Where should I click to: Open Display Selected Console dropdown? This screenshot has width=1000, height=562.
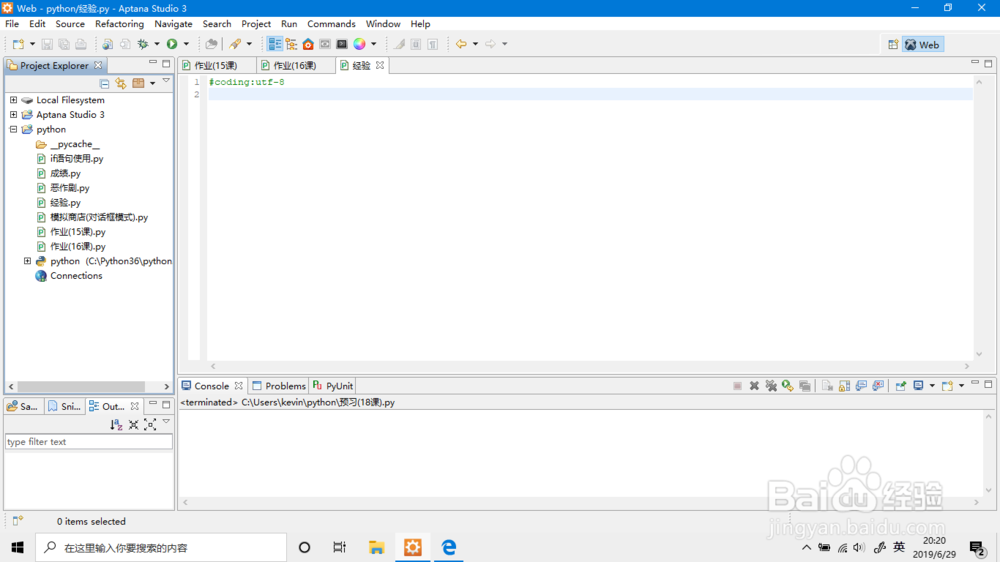[x=932, y=386]
